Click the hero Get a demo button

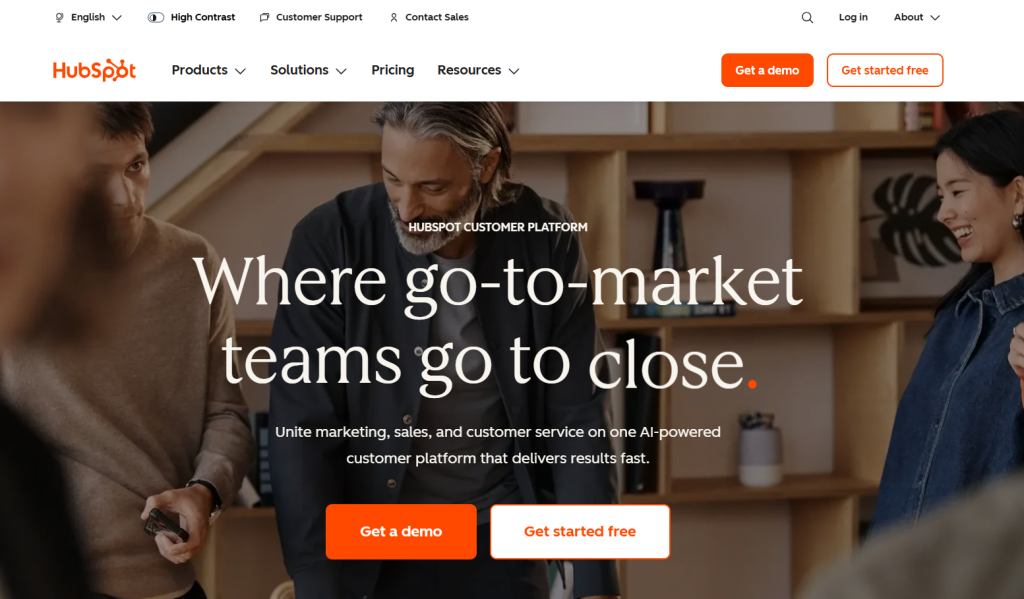401,532
